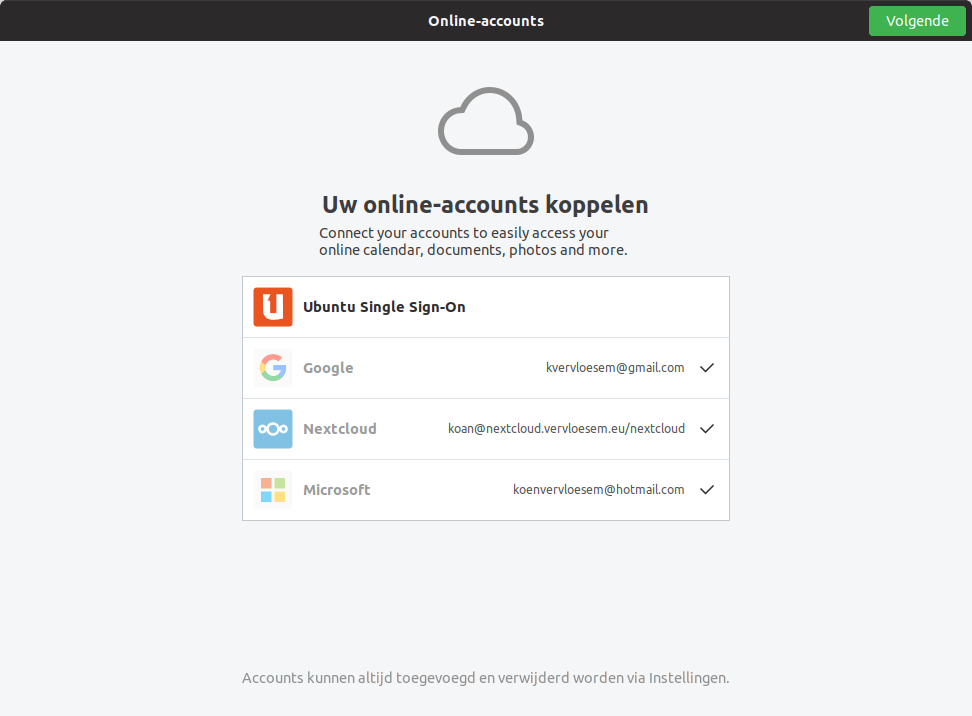Click the Nextcloud logo icon
972x716 pixels.
click(273, 429)
